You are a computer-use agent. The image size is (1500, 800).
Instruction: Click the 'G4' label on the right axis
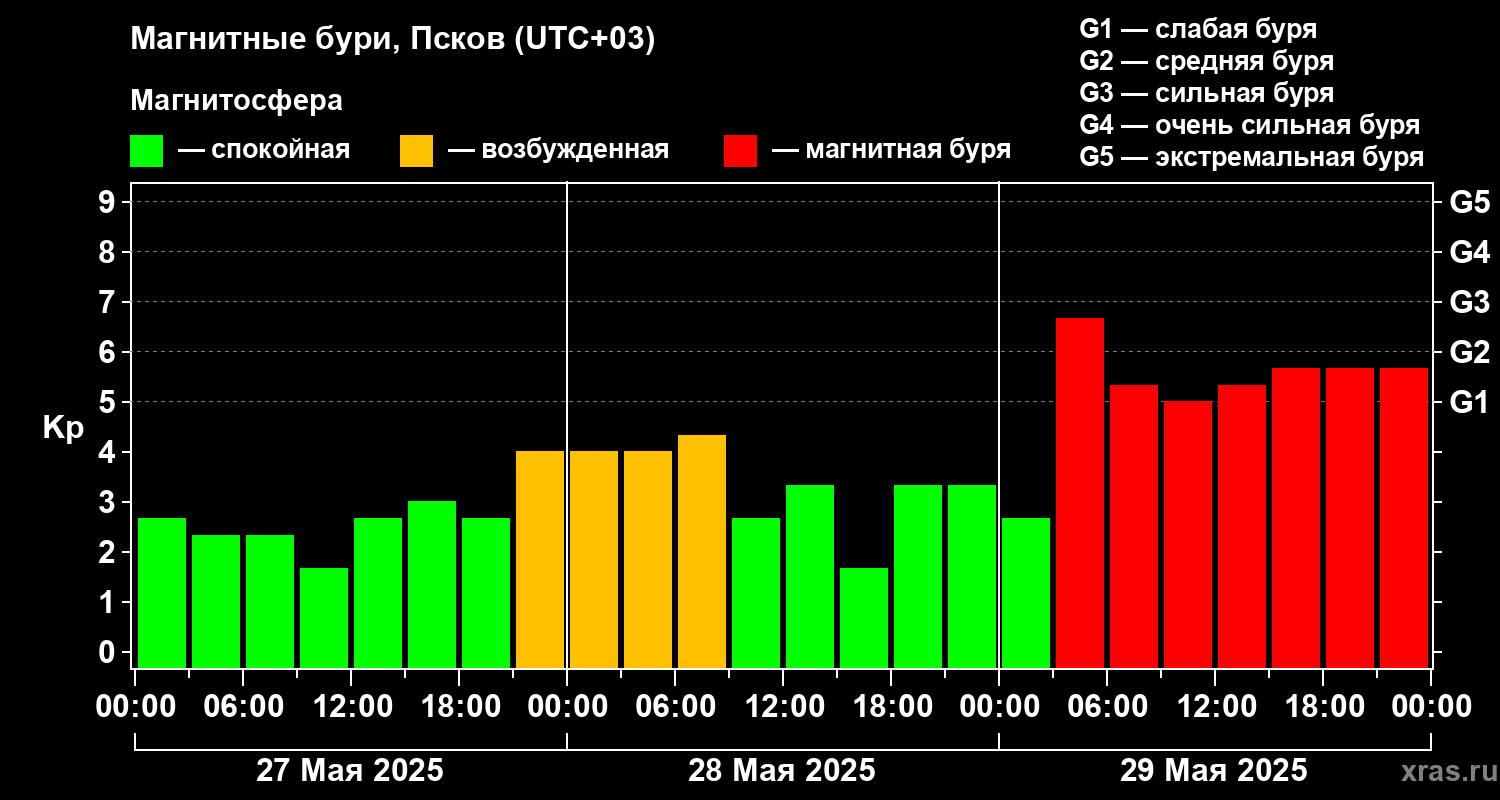point(1470,252)
